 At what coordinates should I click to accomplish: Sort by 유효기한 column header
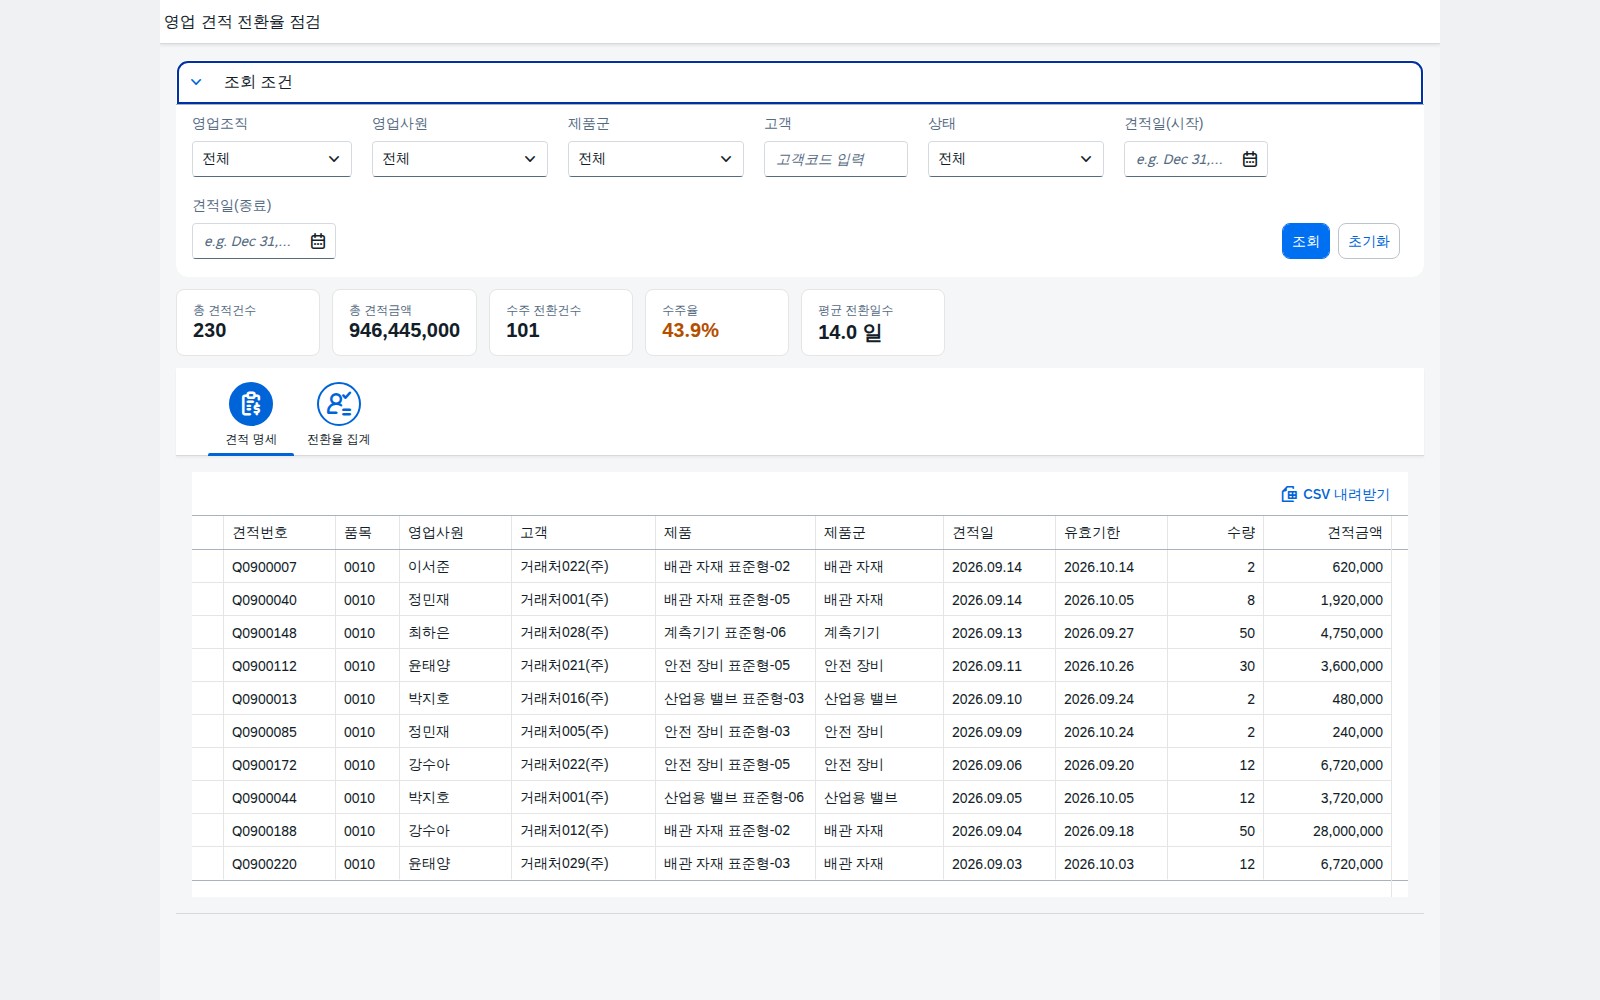[x=1112, y=533]
